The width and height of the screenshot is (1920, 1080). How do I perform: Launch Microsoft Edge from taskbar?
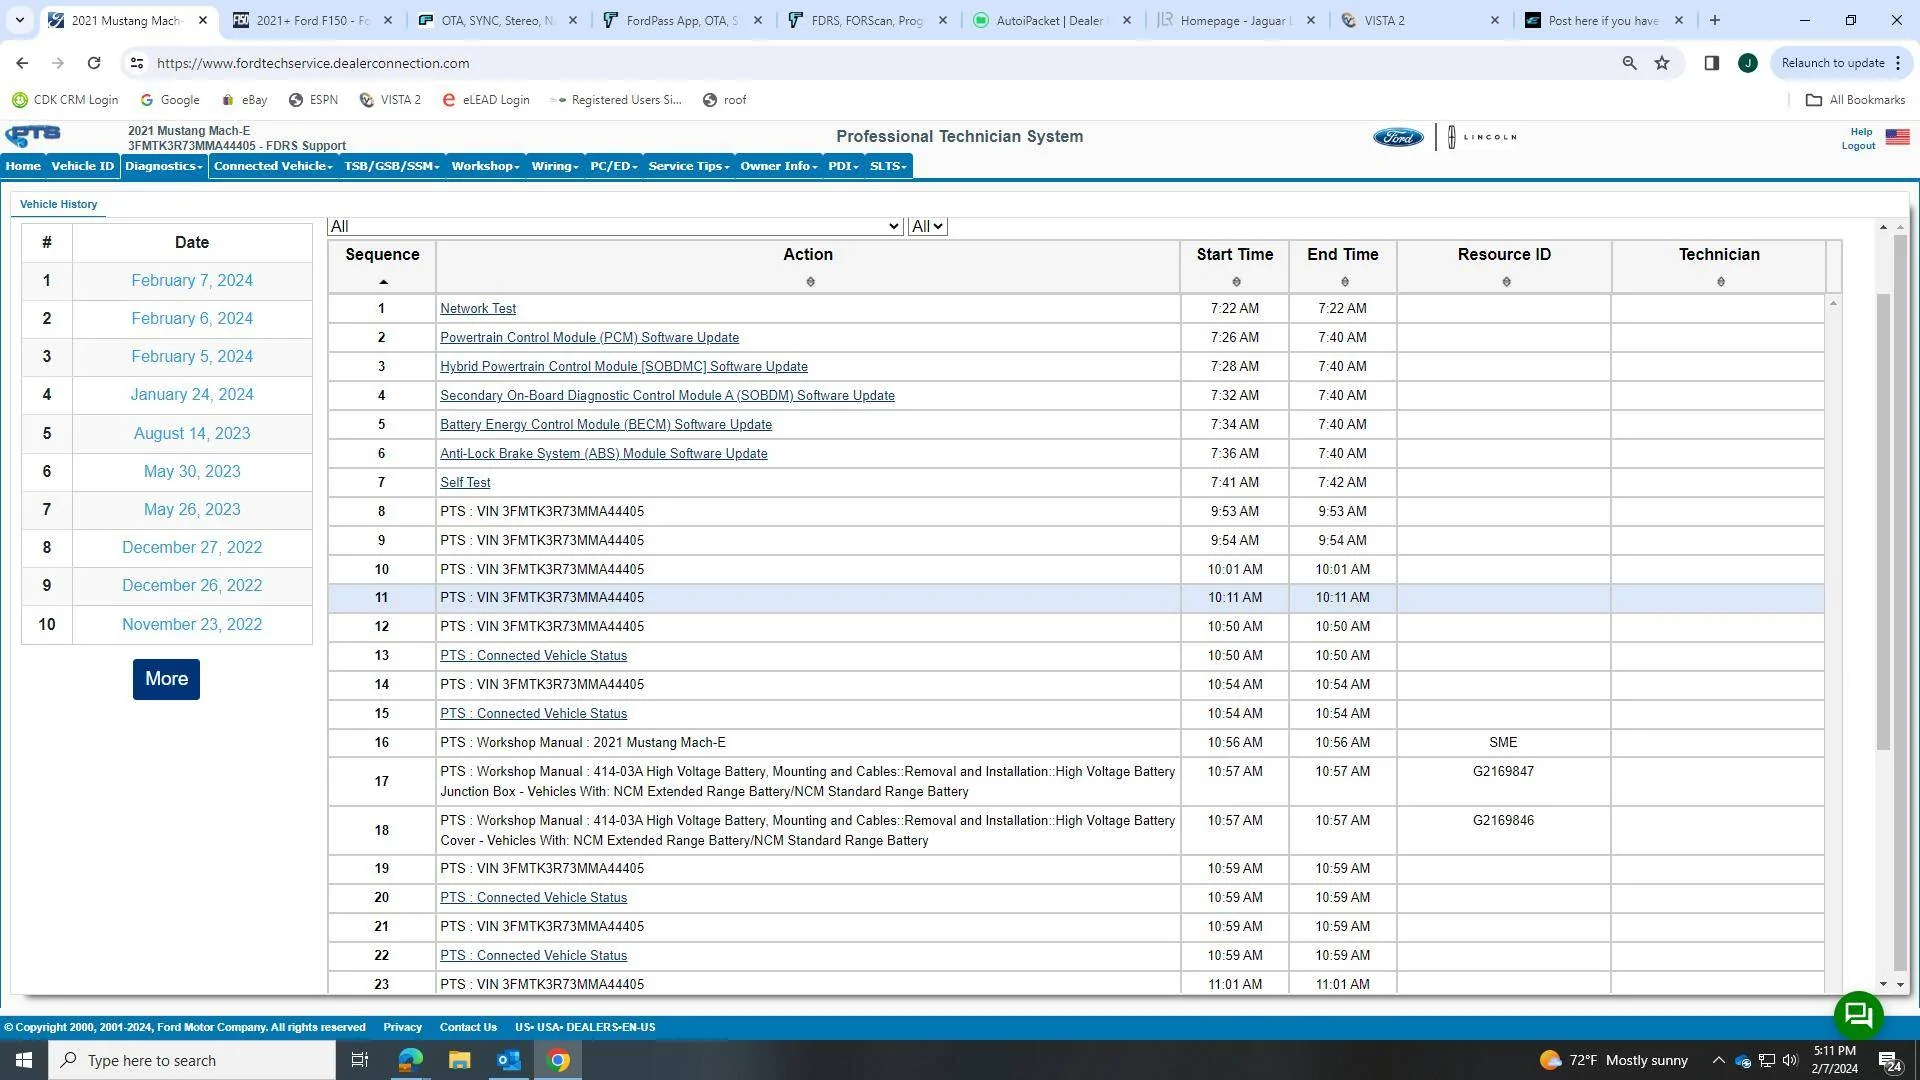point(410,1060)
